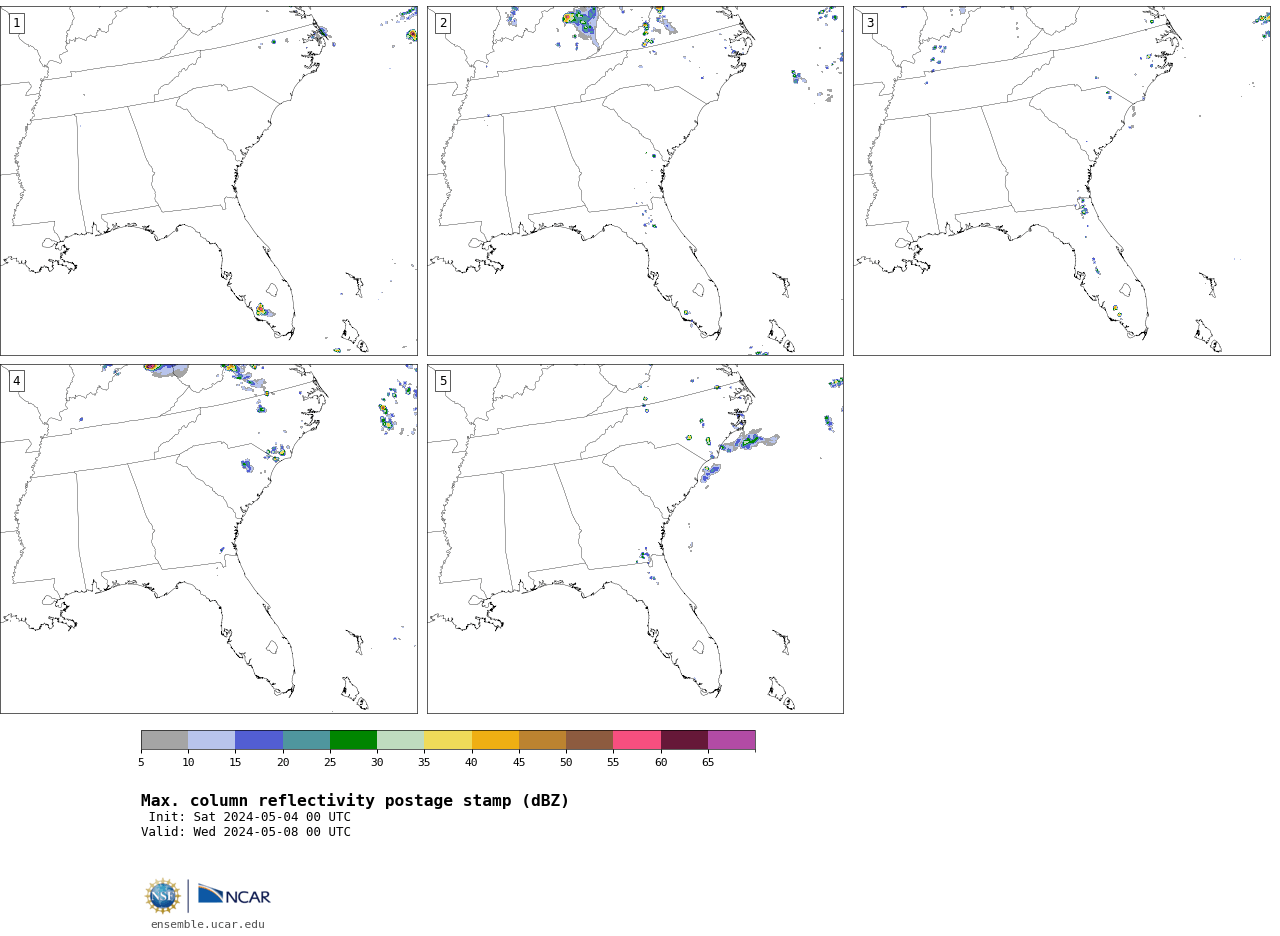Click the Max. column reflectivity title
This screenshot has height=936, width=1280.
pyautogui.click(x=355, y=801)
